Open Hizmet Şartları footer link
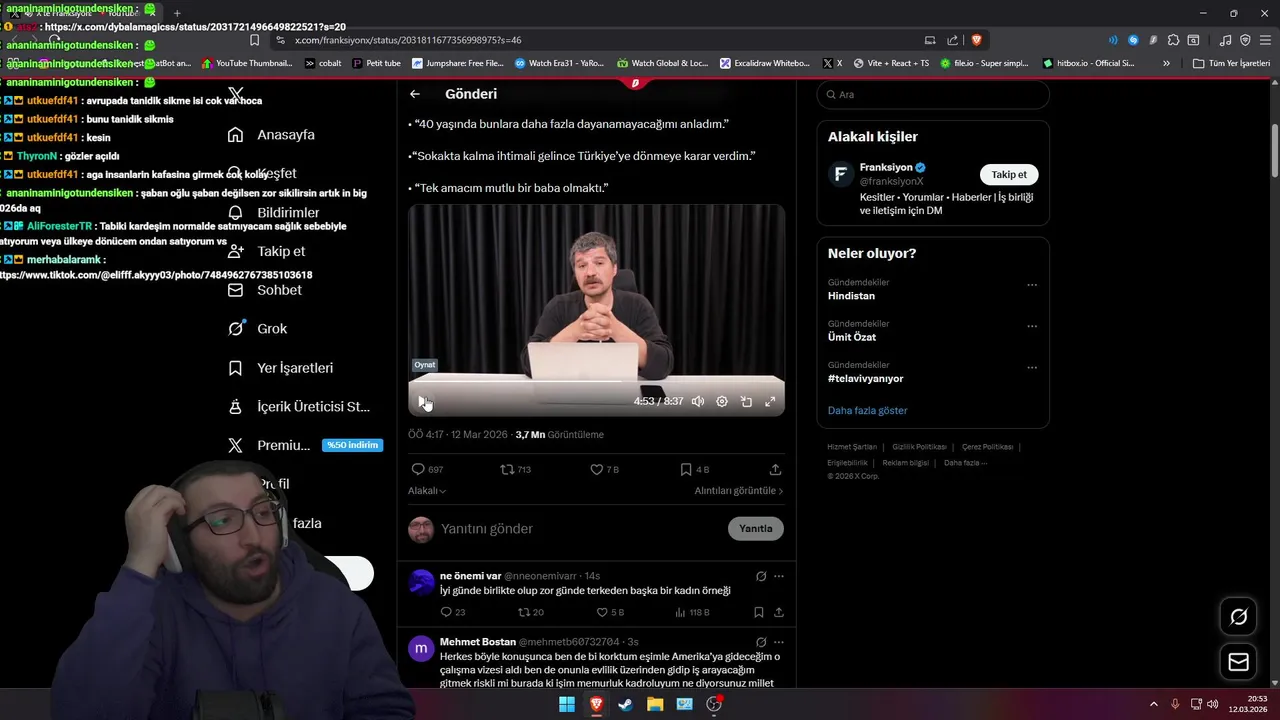 [x=852, y=447]
